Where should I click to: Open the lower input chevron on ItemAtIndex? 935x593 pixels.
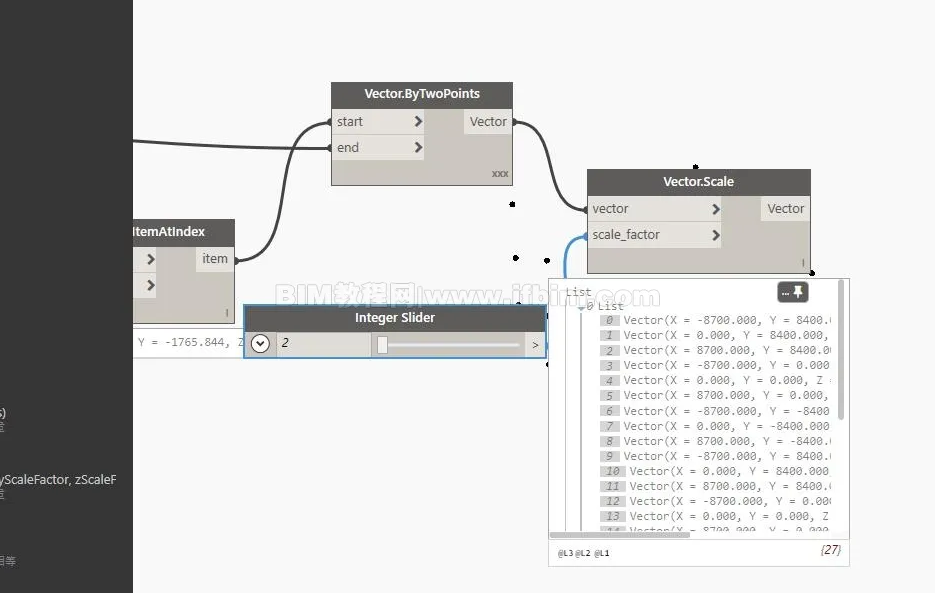(150, 285)
